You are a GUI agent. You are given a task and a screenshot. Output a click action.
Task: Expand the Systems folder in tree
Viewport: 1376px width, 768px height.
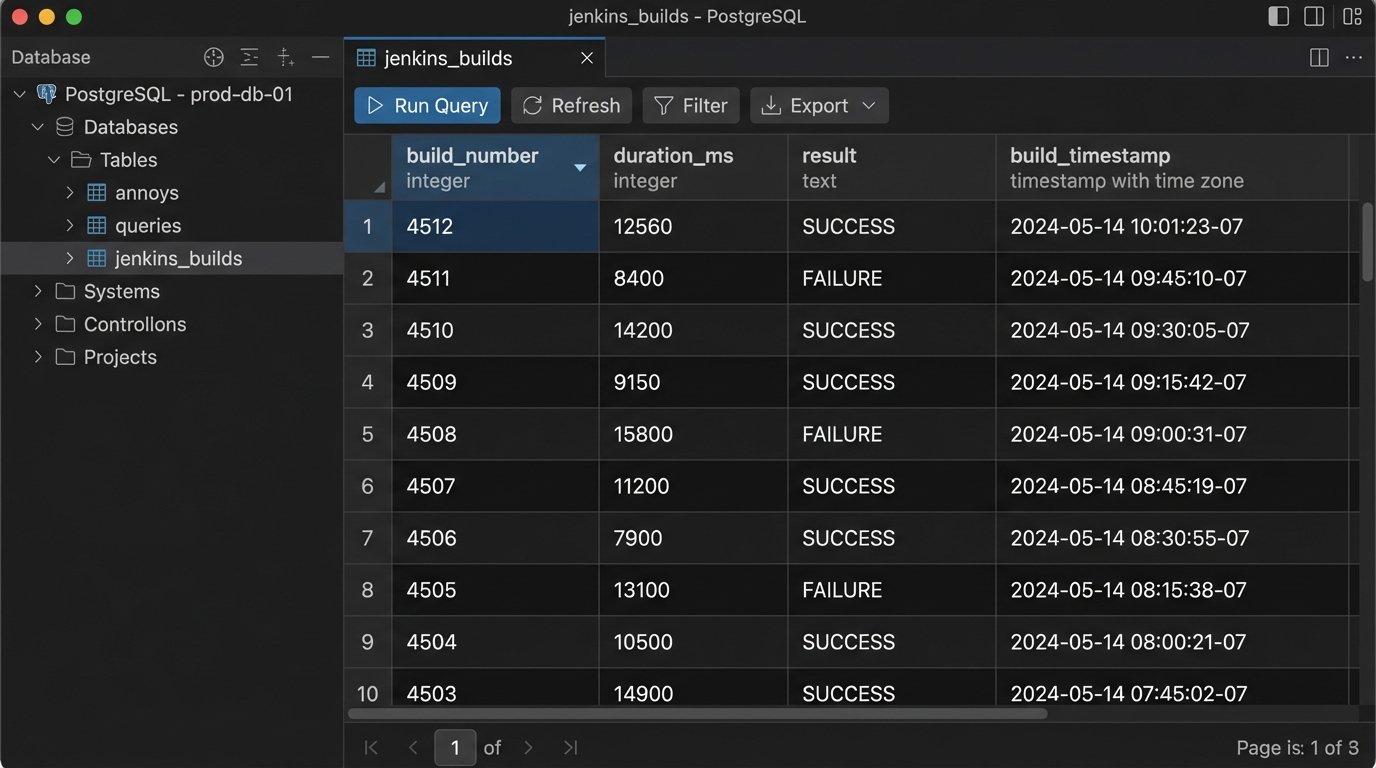pyautogui.click(x=38, y=291)
